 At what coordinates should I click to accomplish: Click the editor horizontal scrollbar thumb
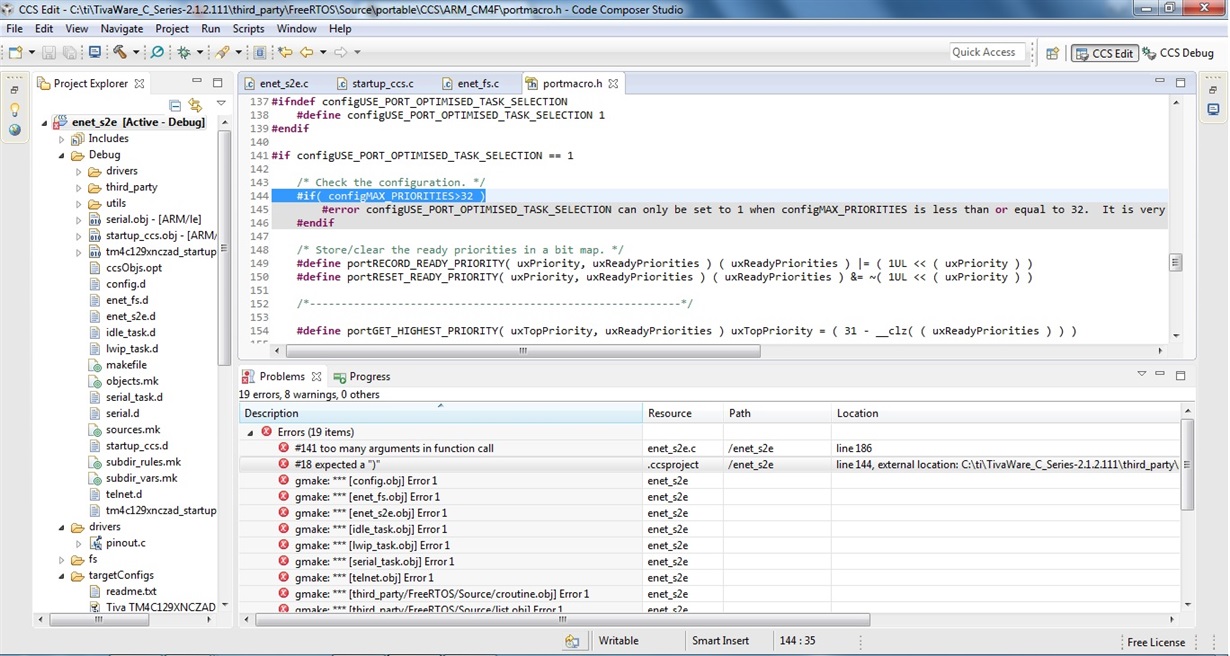coord(523,351)
